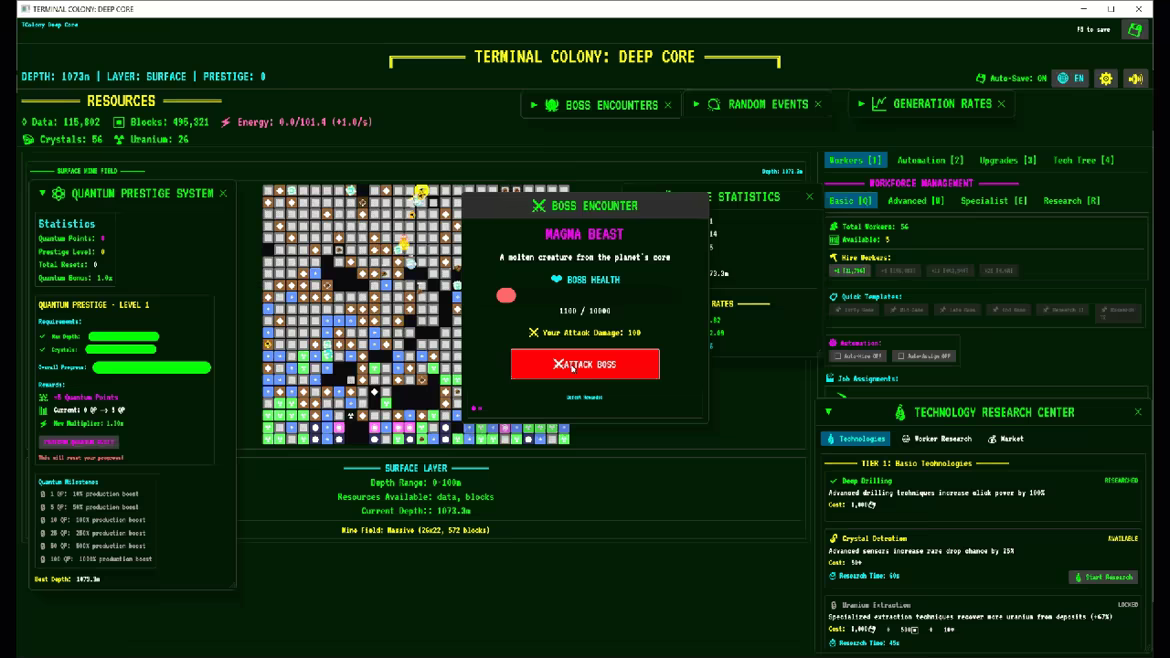Click the Blocks cube icon in Resources
Screen dimensions: 1170x658
click(119, 122)
